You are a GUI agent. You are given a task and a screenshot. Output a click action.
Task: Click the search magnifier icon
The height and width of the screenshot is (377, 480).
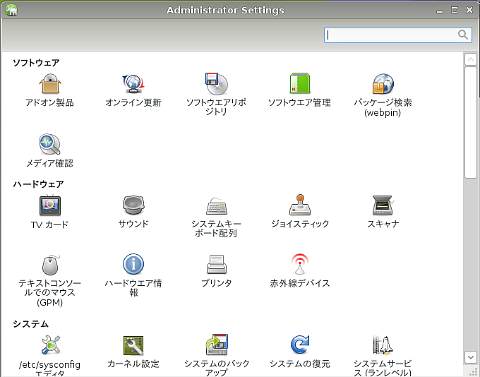[463, 34]
